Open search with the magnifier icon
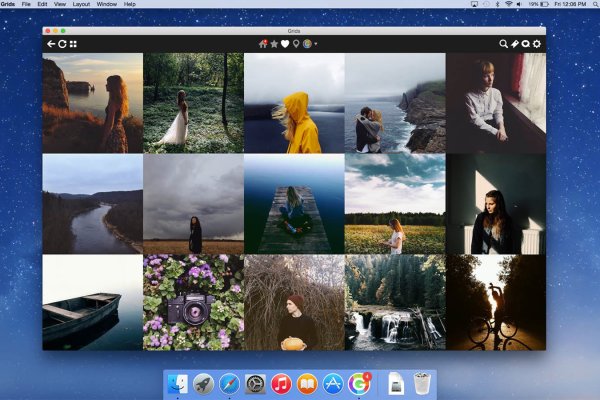Viewport: 600px width, 400px height. (504, 44)
